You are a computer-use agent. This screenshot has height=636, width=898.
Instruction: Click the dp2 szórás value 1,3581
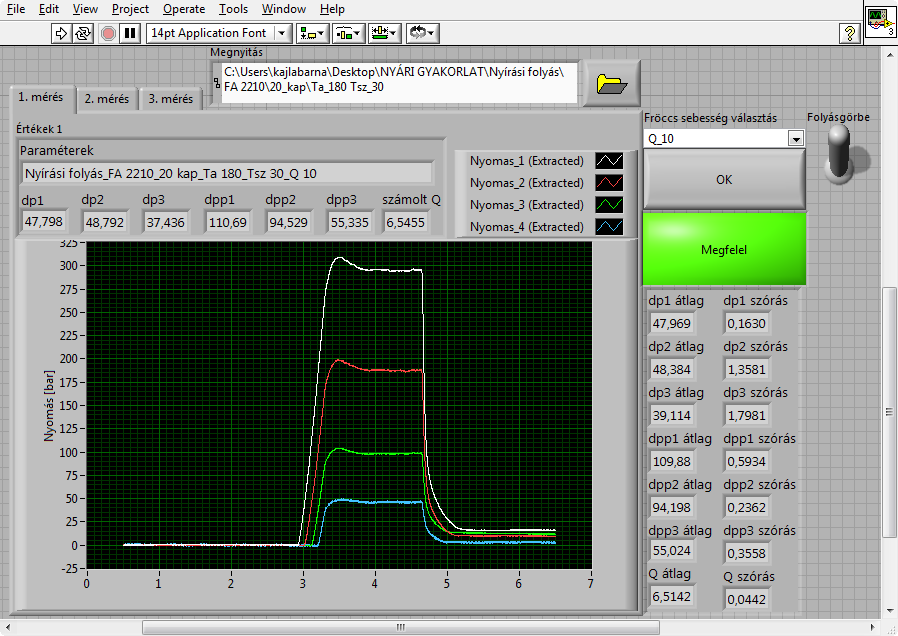tap(746, 369)
